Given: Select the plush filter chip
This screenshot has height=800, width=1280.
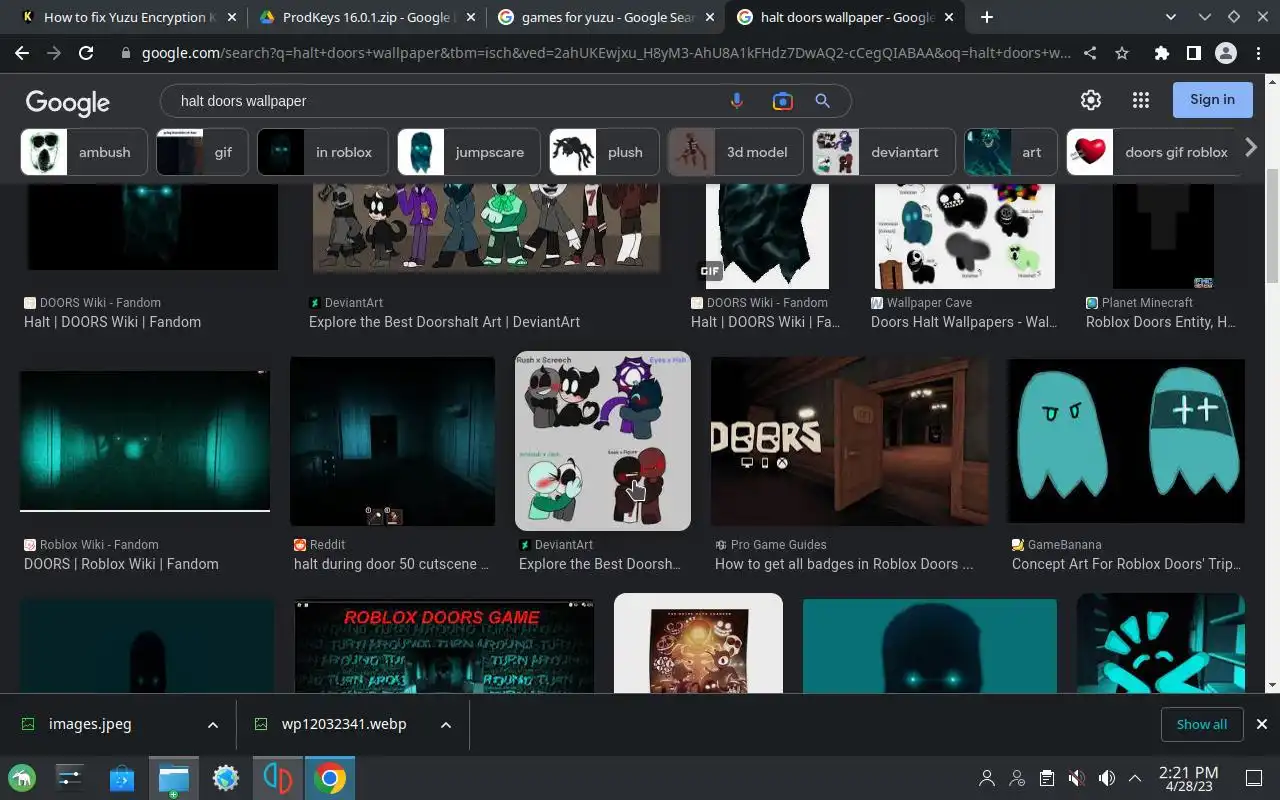Looking at the screenshot, I should click(604, 152).
